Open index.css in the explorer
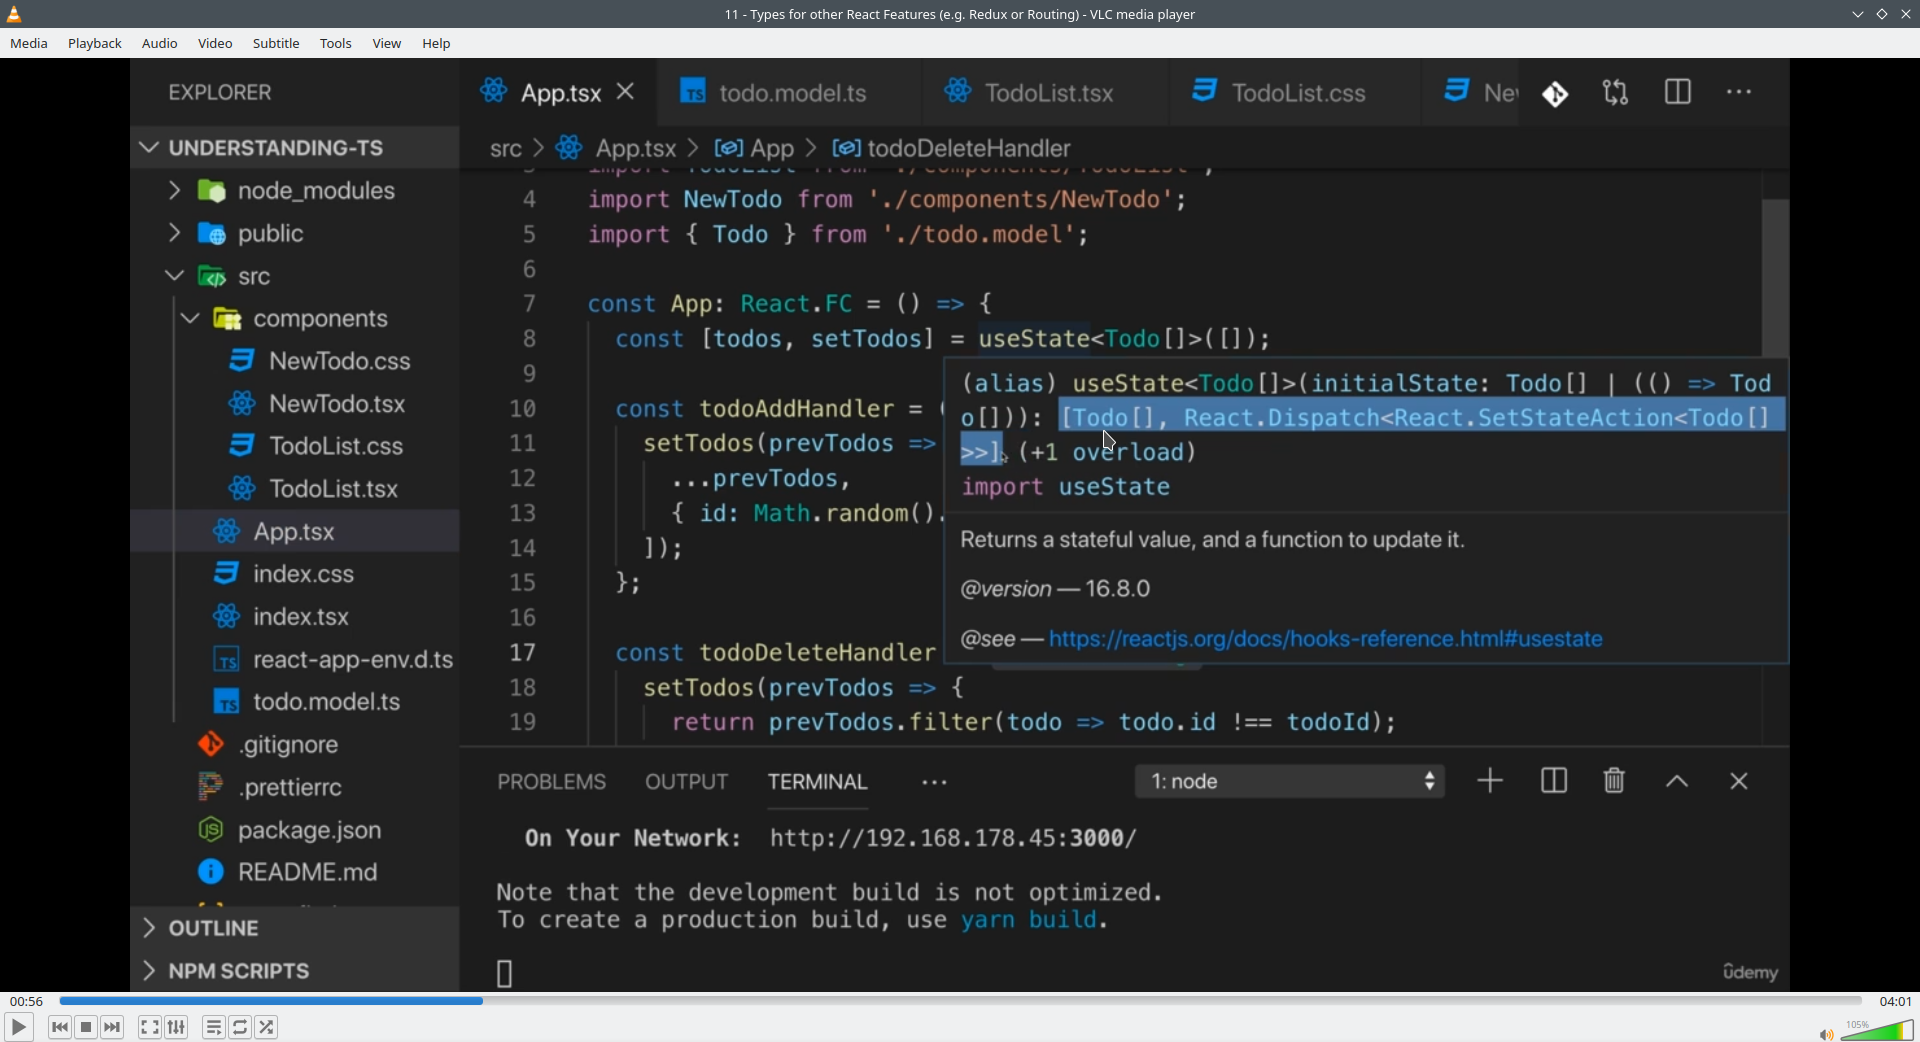Screen dimensions: 1920x1042 (295, 574)
